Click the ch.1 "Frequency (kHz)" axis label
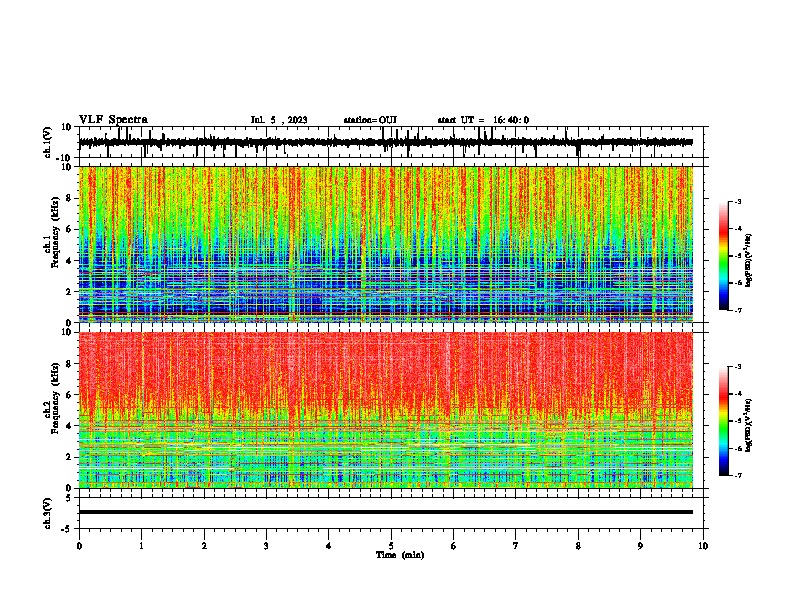This screenshot has height=612, width=792. (x=56, y=233)
